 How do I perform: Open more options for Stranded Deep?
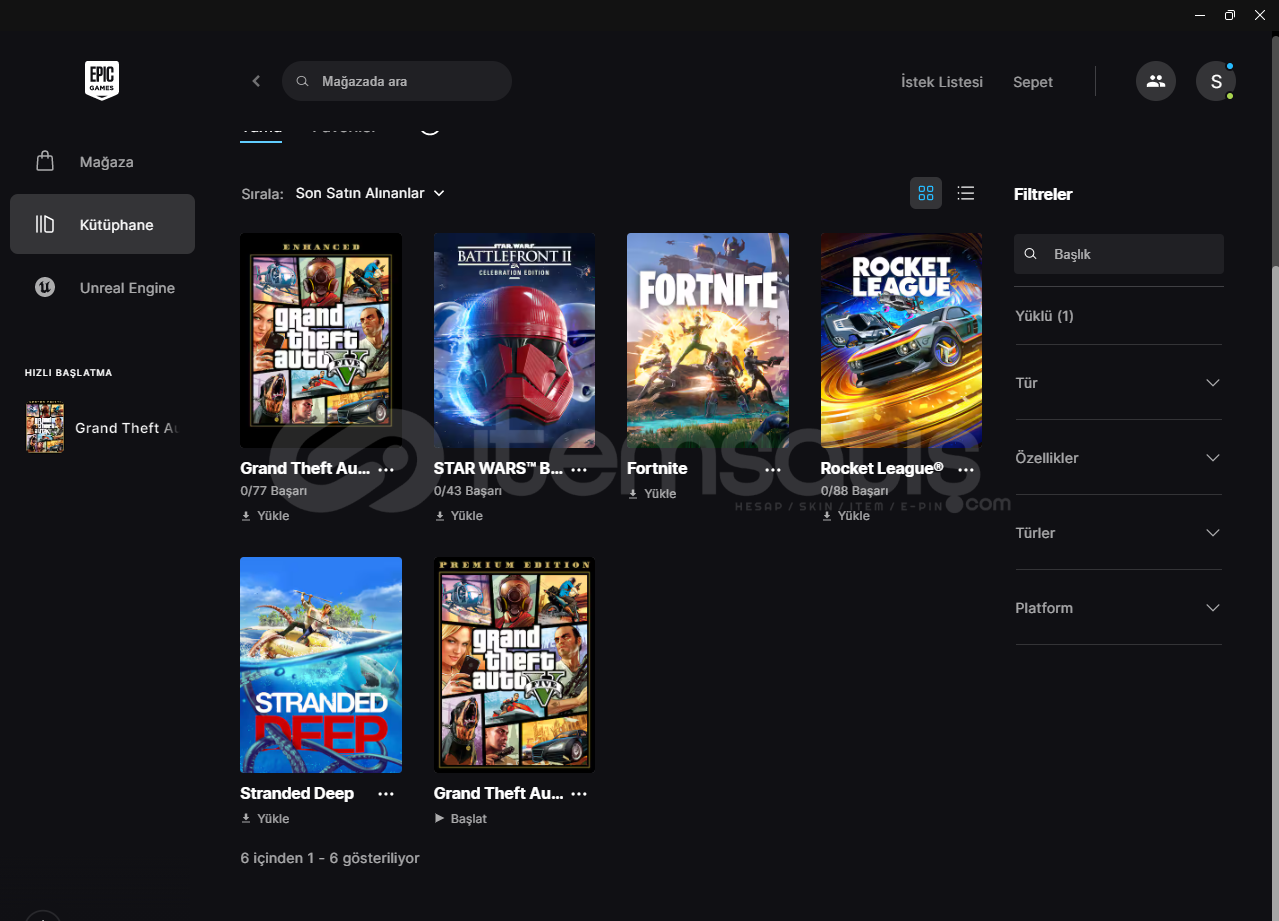(386, 793)
